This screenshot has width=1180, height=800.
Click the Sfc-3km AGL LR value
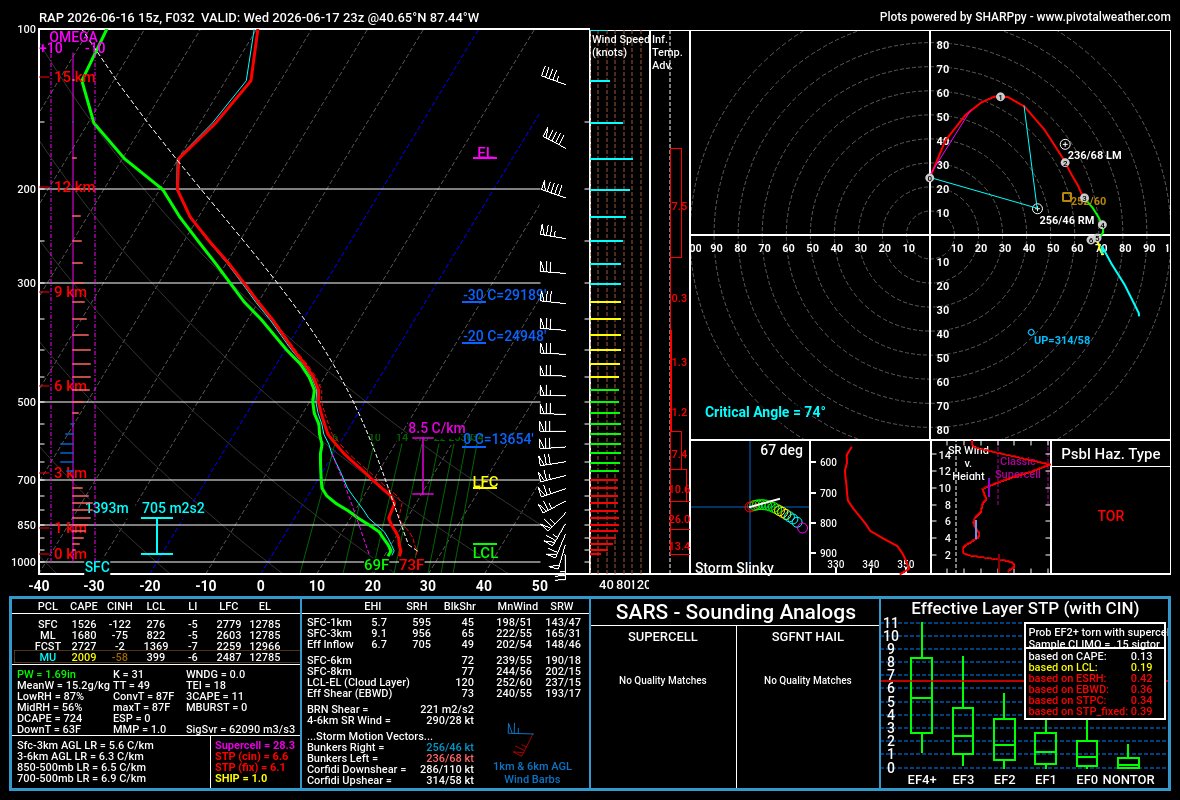tap(85, 745)
